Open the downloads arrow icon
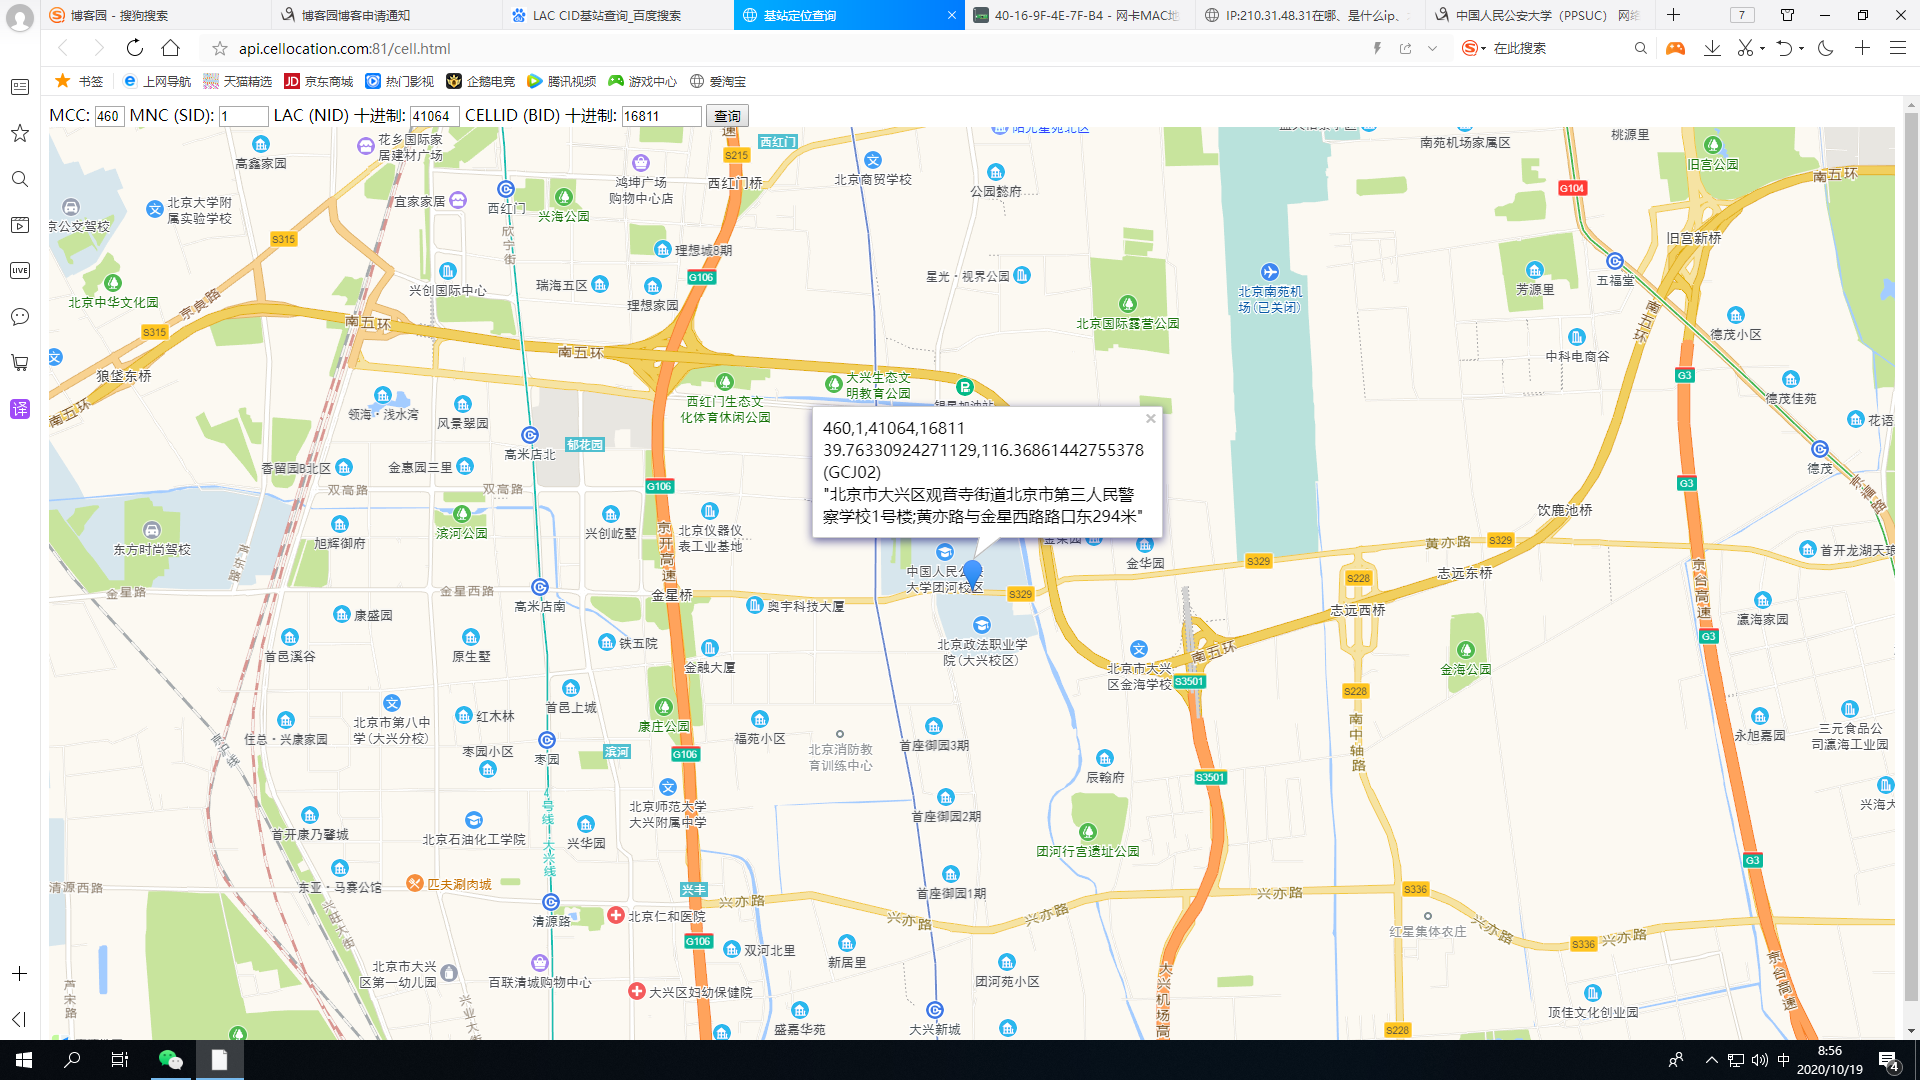The height and width of the screenshot is (1080, 1920). (1712, 48)
